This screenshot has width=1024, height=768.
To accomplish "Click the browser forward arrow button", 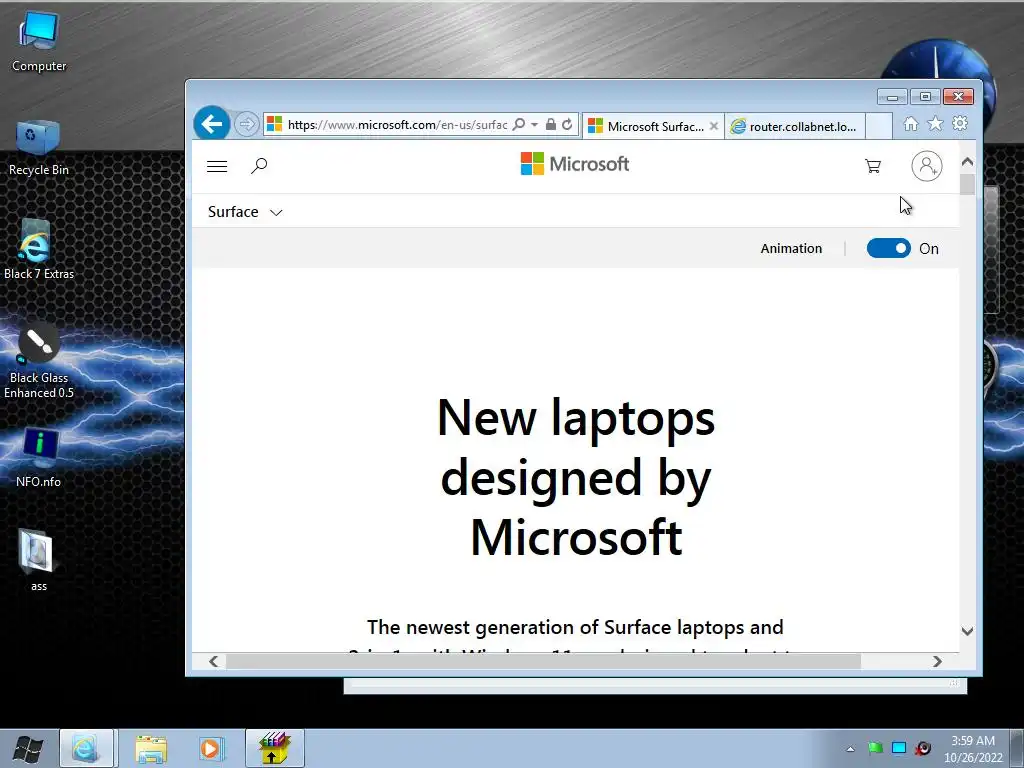I will [246, 124].
